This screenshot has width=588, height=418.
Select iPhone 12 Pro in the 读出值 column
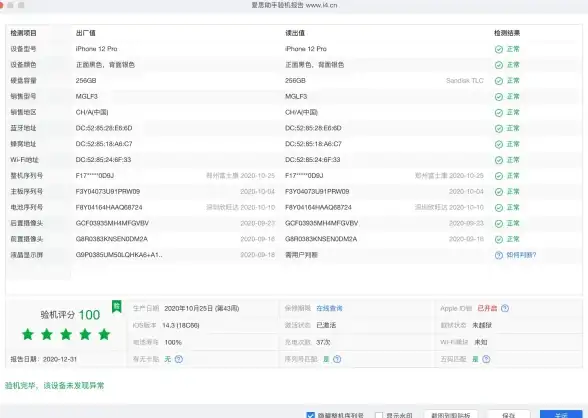pos(306,49)
